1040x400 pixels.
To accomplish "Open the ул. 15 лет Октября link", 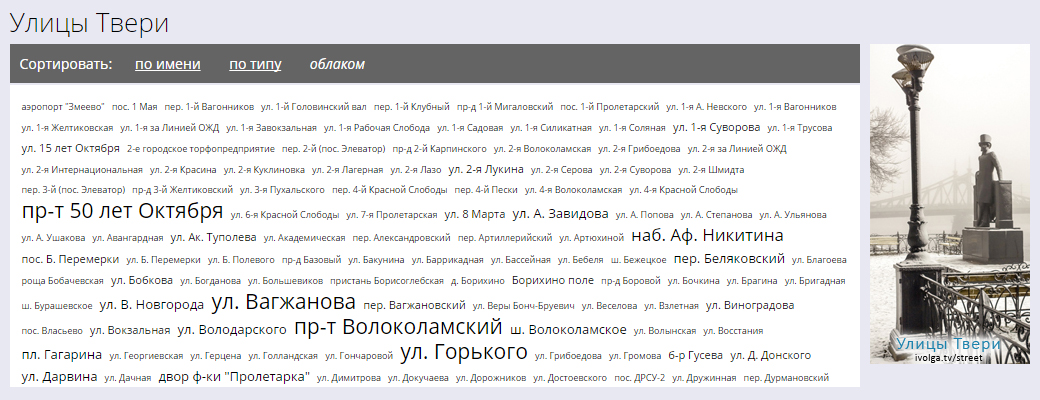I will 70,148.
